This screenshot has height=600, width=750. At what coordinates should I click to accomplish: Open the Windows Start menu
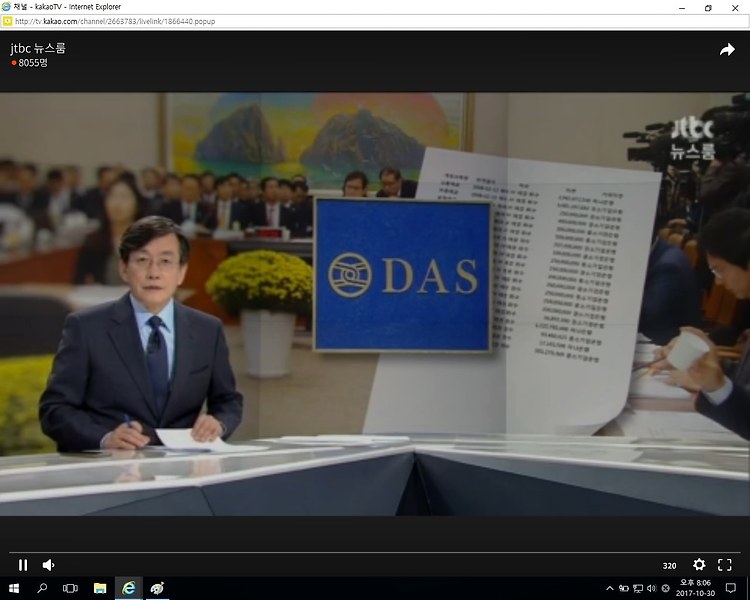13,589
